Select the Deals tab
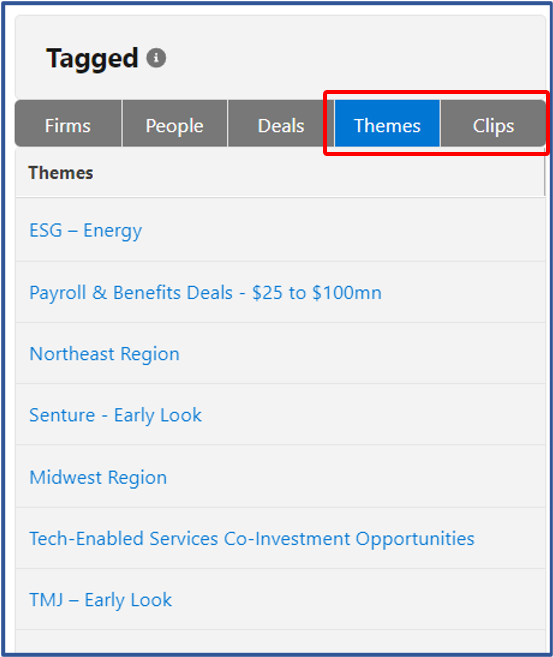Image resolution: width=553 pixels, height=657 pixels. [281, 124]
